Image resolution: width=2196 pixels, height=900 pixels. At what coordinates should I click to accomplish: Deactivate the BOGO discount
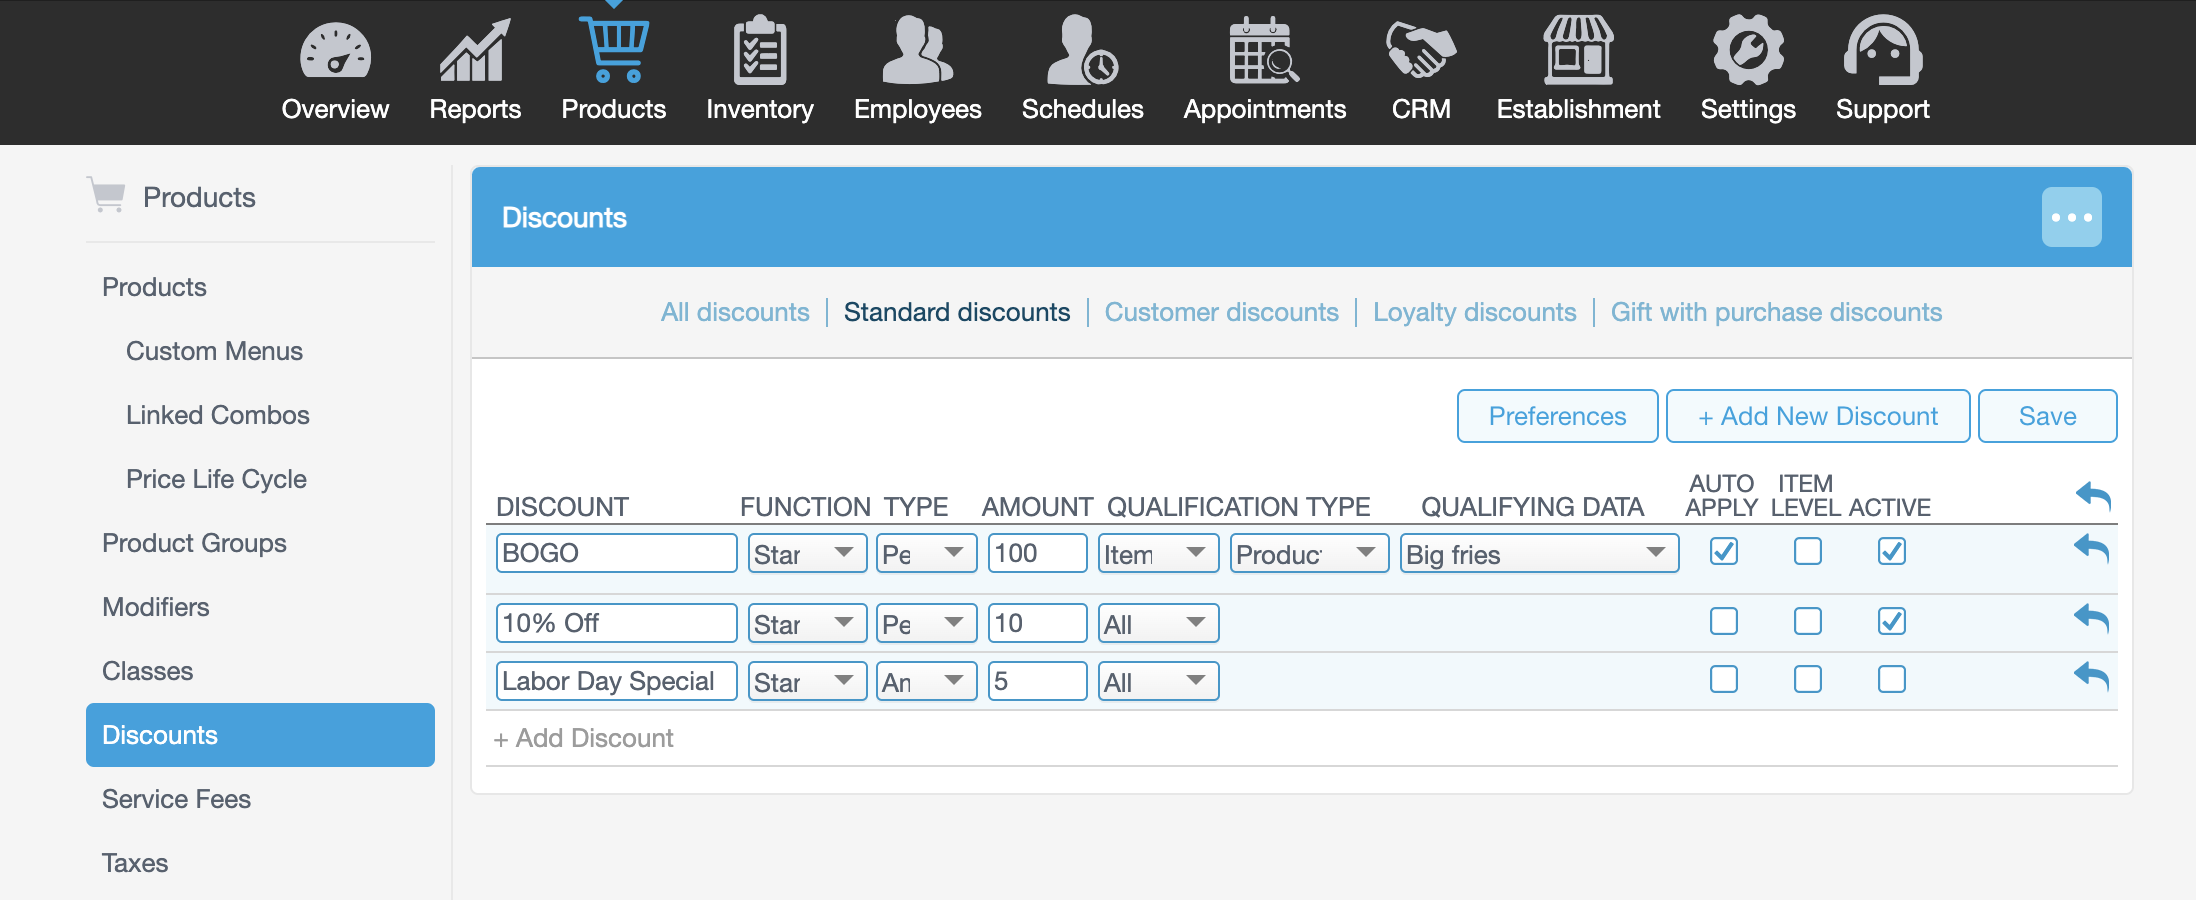pyautogui.click(x=1891, y=551)
